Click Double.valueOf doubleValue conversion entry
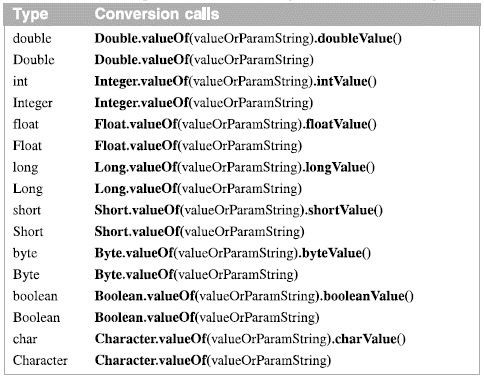Screen dimensions: 484x378 [248, 39]
